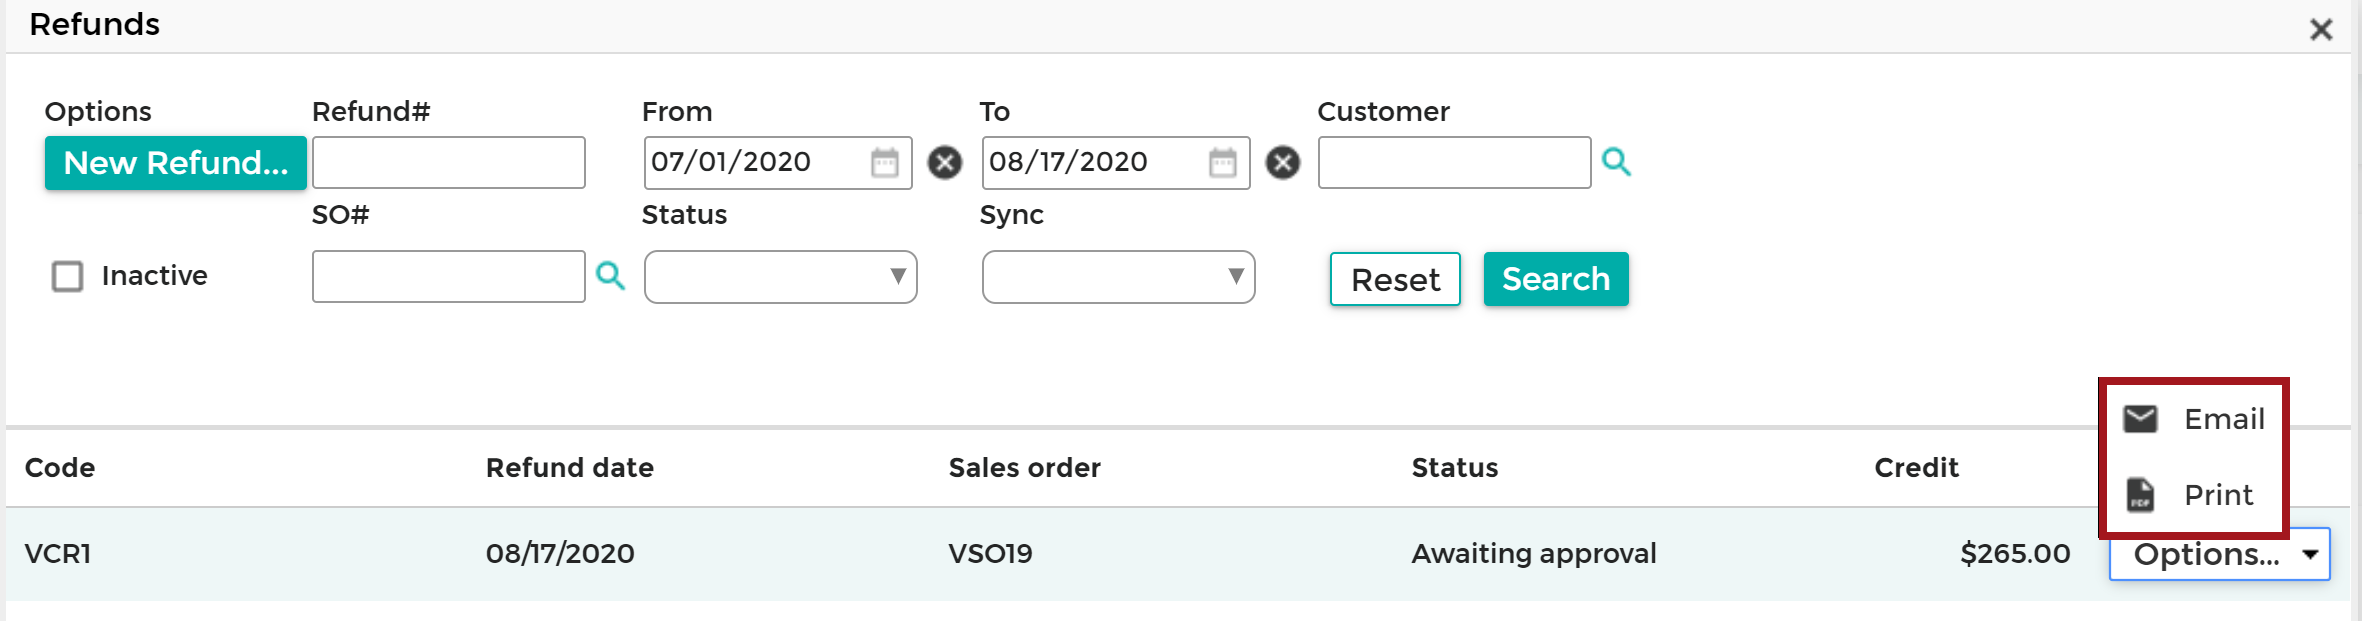Reset the refund search filters
This screenshot has width=2362, height=621.
pyautogui.click(x=1395, y=279)
